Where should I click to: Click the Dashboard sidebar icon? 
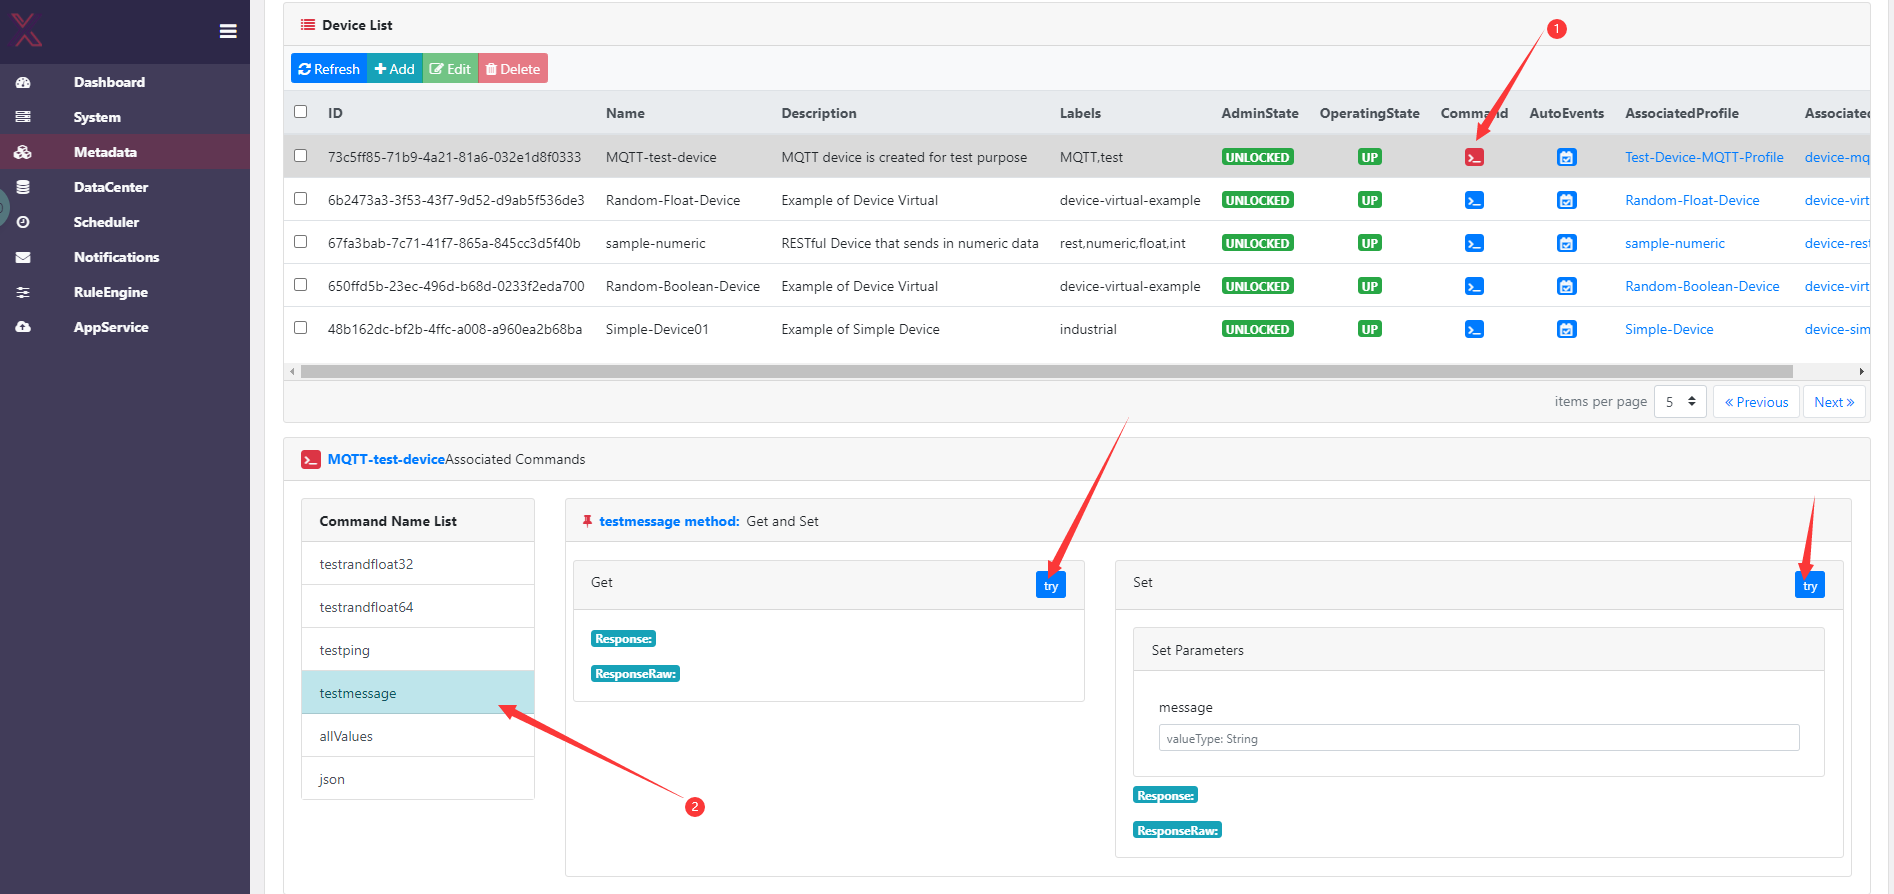point(23,82)
